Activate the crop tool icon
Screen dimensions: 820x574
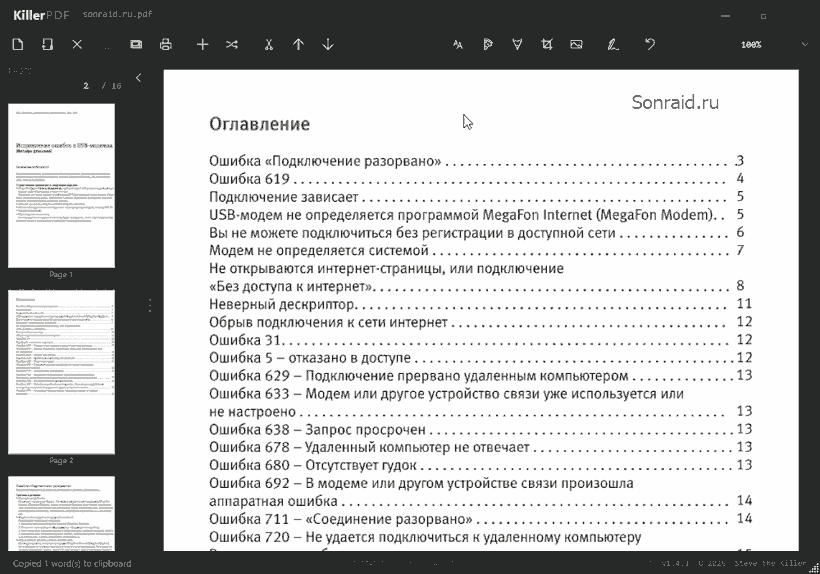coord(547,44)
